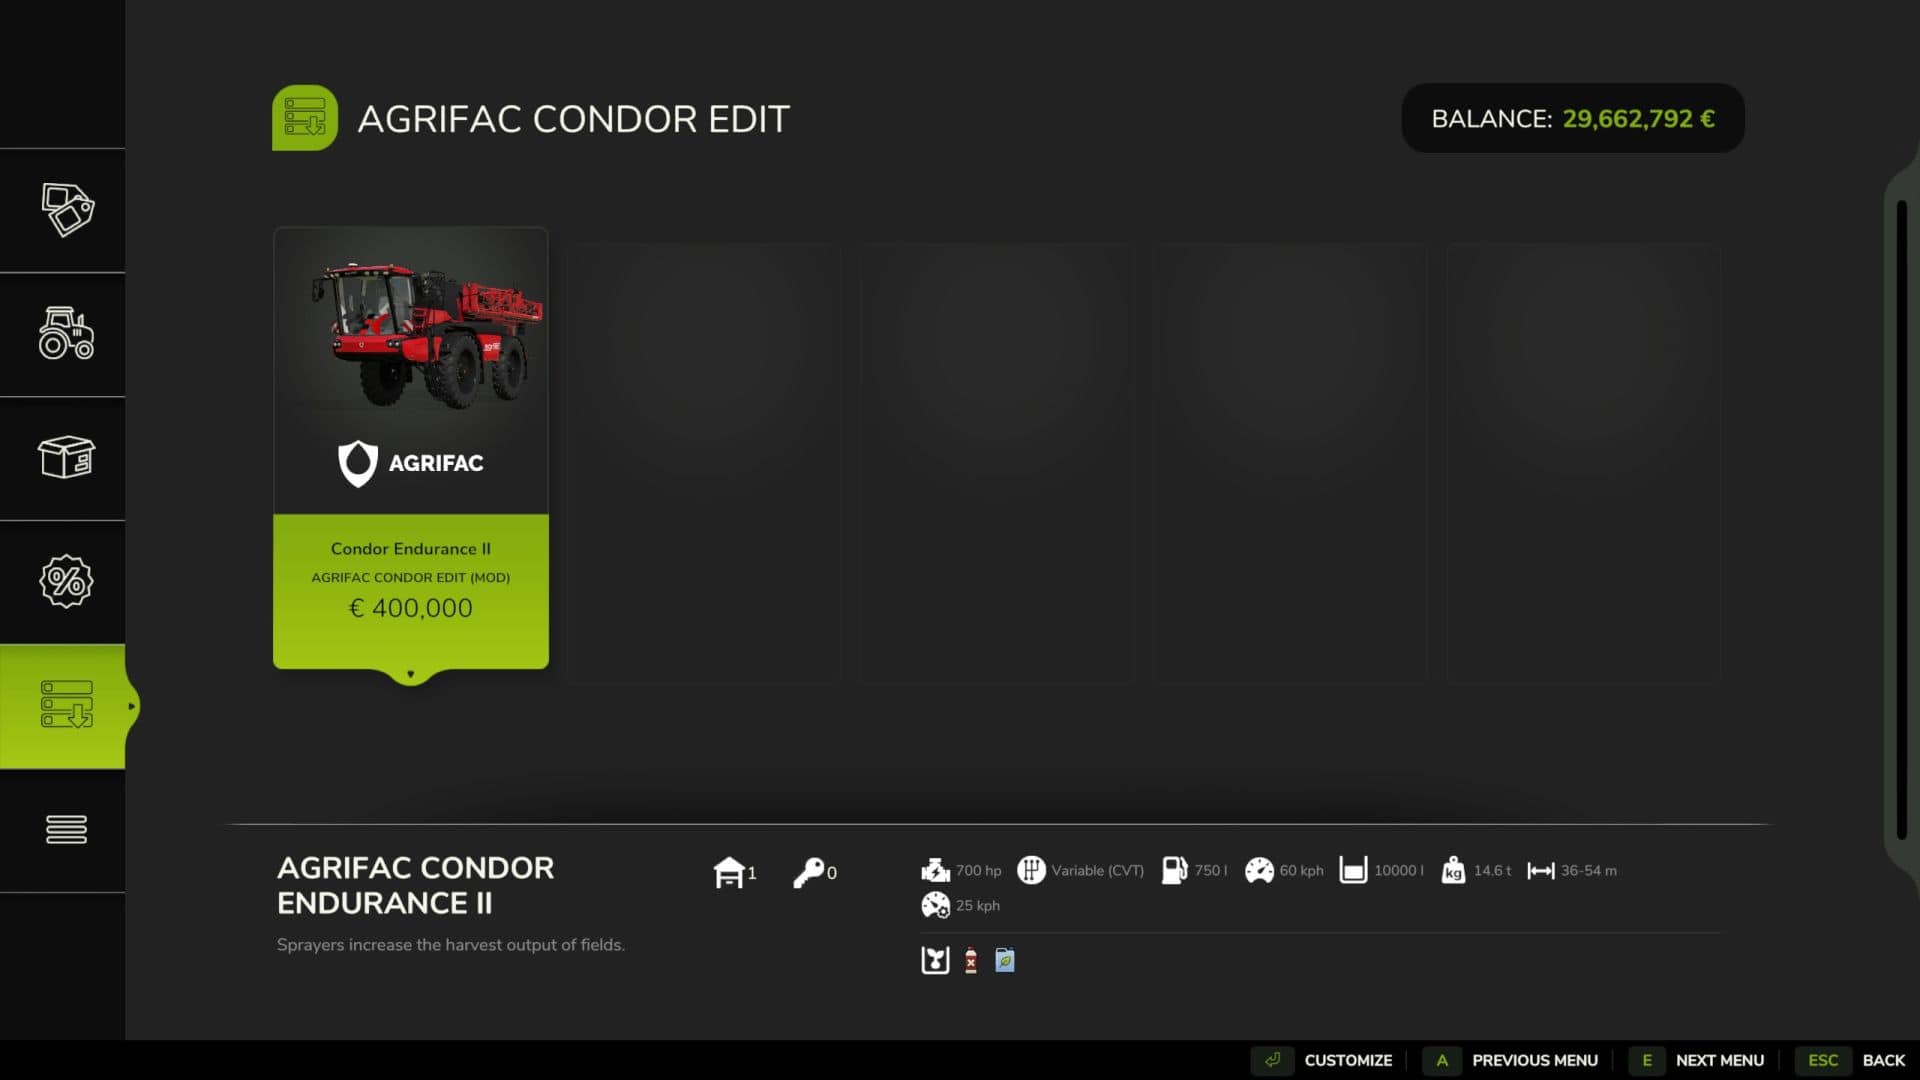Click the Agrifac brand logo
Image resolution: width=1920 pixels, height=1080 pixels.
410,463
